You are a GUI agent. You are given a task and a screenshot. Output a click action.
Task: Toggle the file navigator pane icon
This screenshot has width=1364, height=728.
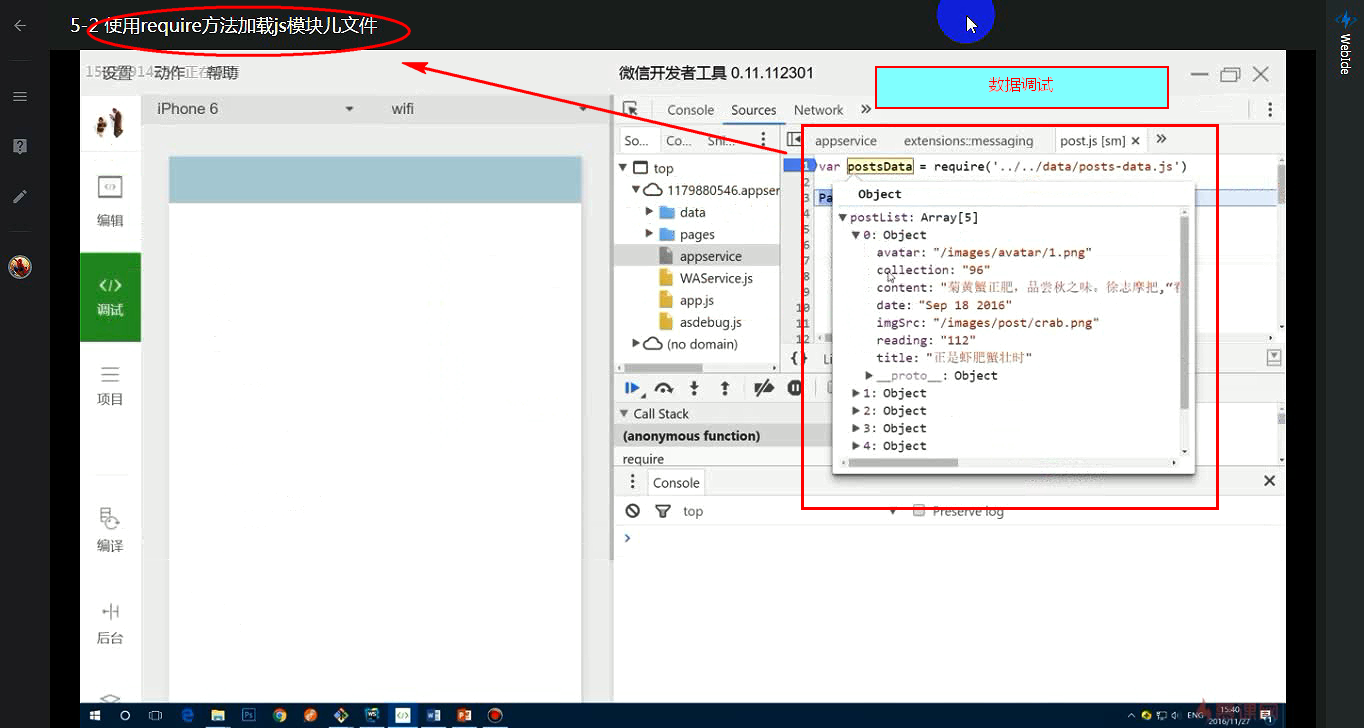click(x=794, y=140)
